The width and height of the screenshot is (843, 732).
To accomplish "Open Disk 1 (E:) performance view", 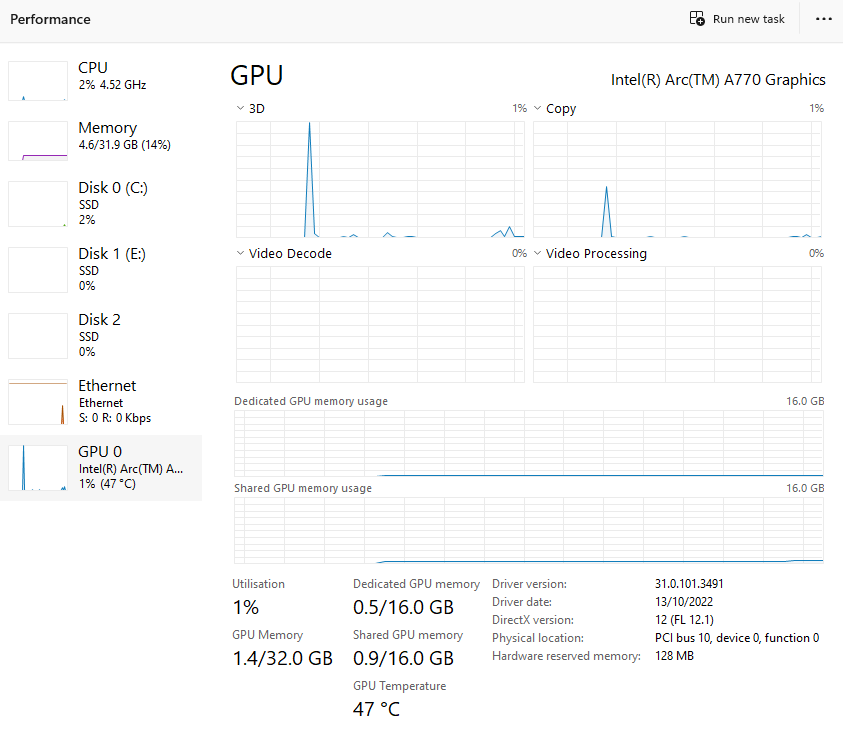I will (37, 270).
